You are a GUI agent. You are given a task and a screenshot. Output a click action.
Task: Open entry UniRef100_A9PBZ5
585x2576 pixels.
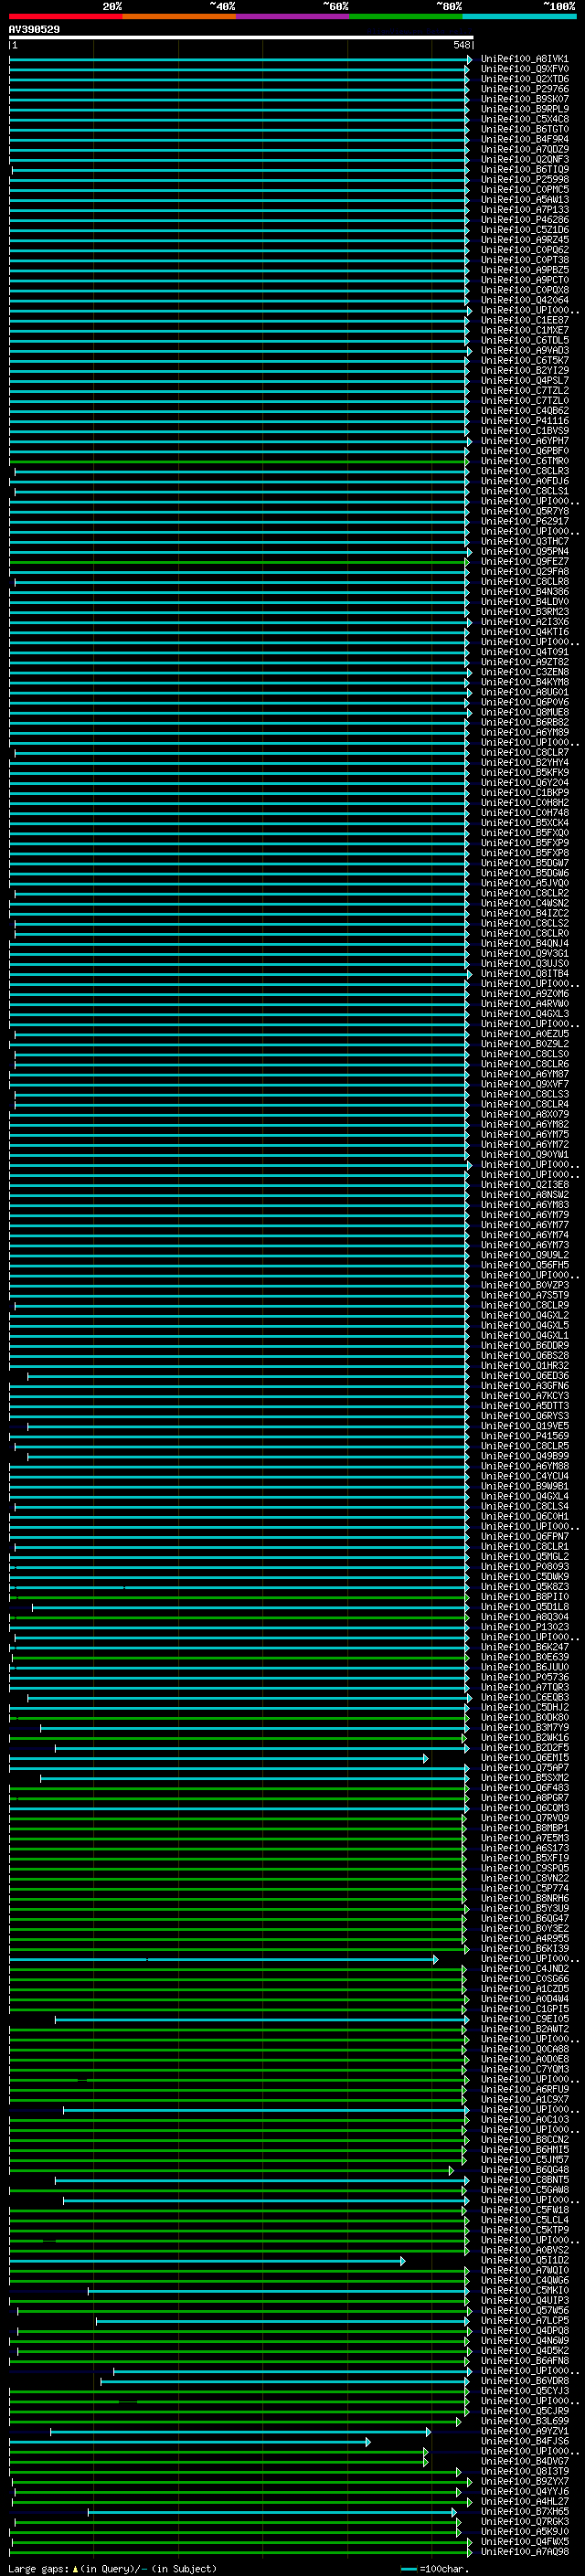tap(524, 270)
